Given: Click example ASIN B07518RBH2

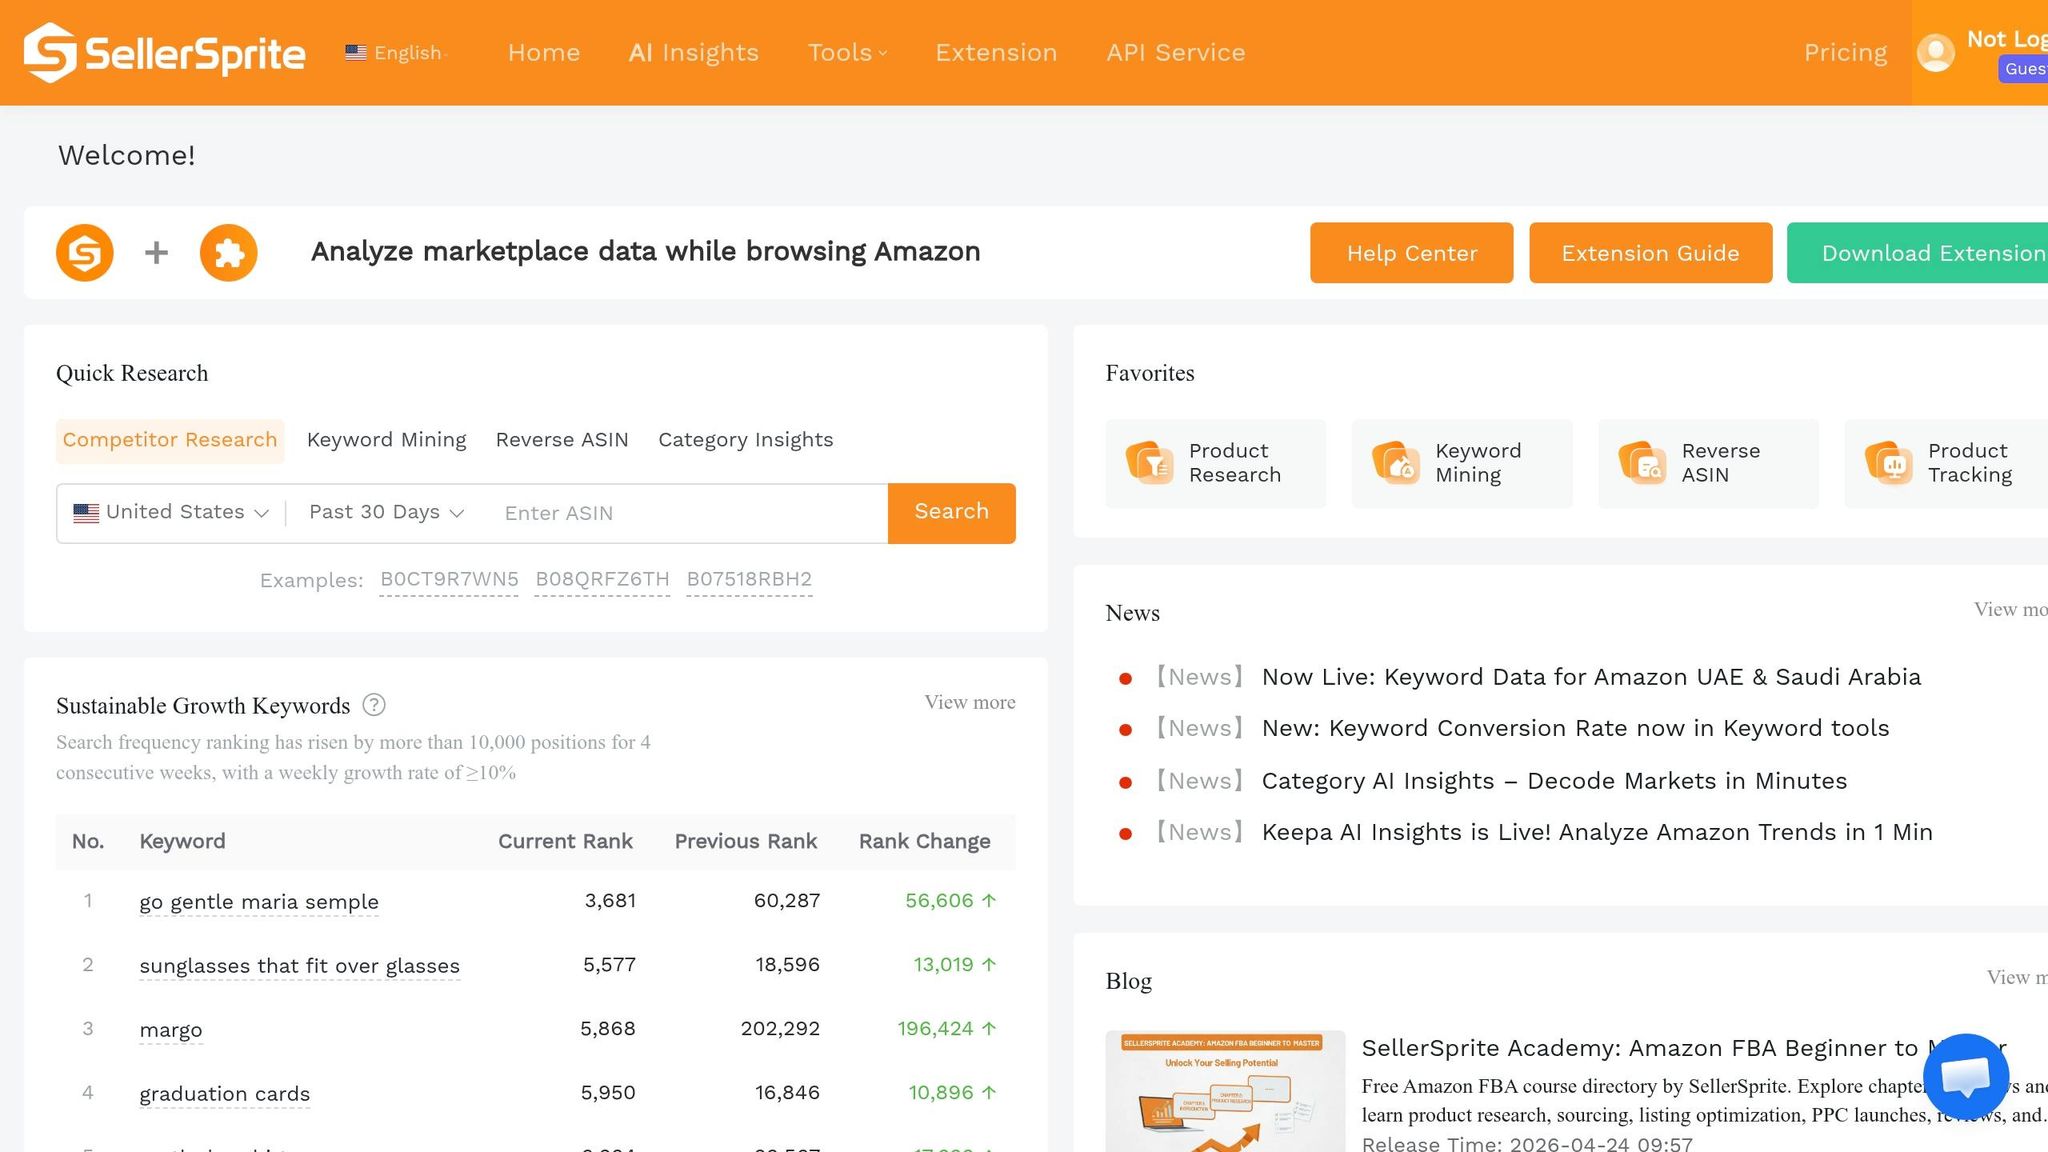Looking at the screenshot, I should (749, 580).
